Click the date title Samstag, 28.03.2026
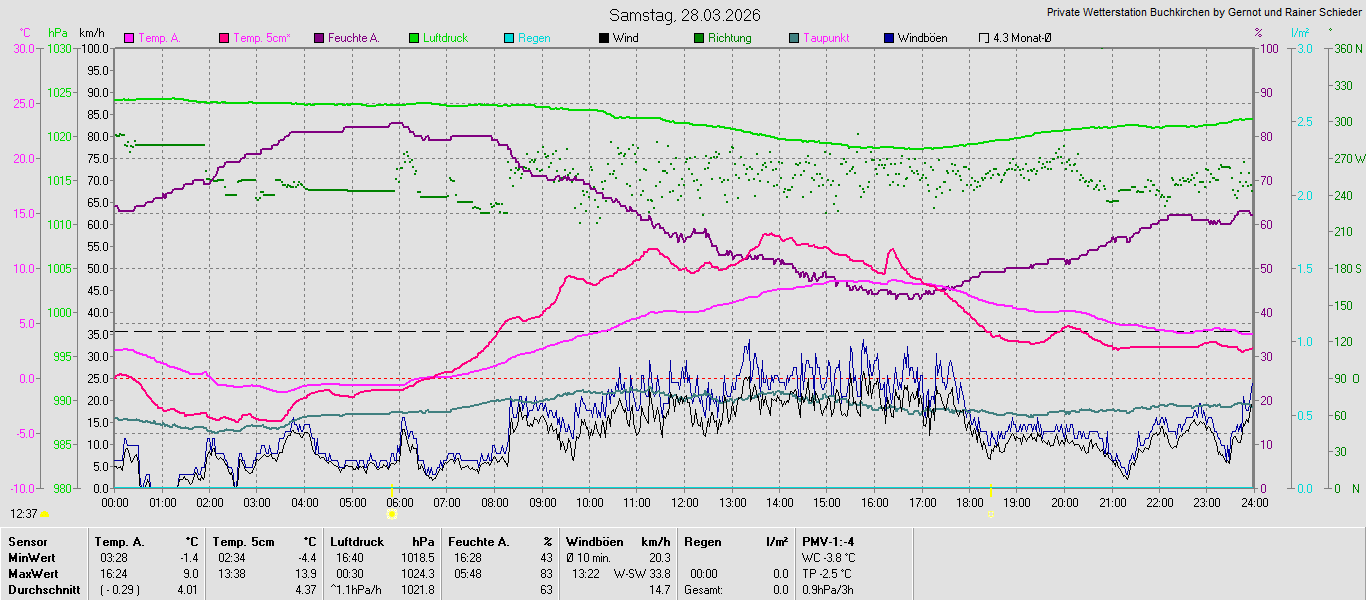The height and width of the screenshot is (600, 1366). coord(684,15)
